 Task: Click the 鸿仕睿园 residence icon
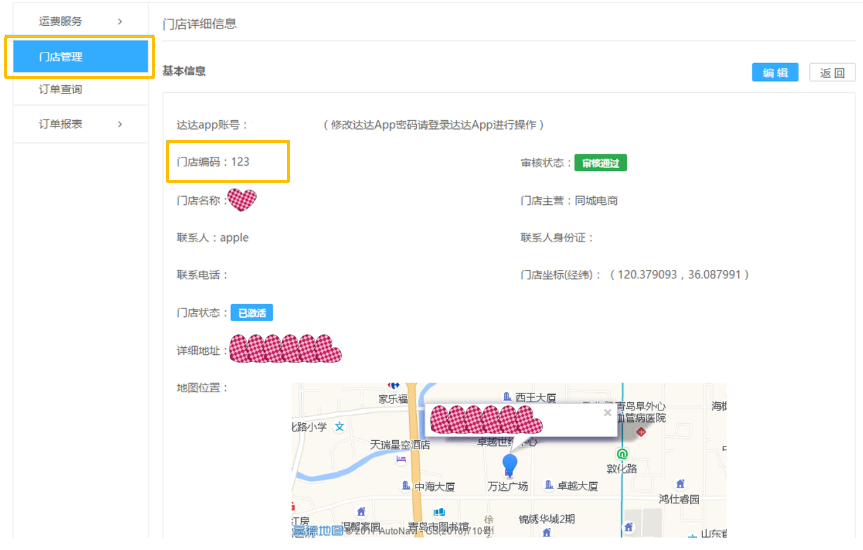pos(680,484)
